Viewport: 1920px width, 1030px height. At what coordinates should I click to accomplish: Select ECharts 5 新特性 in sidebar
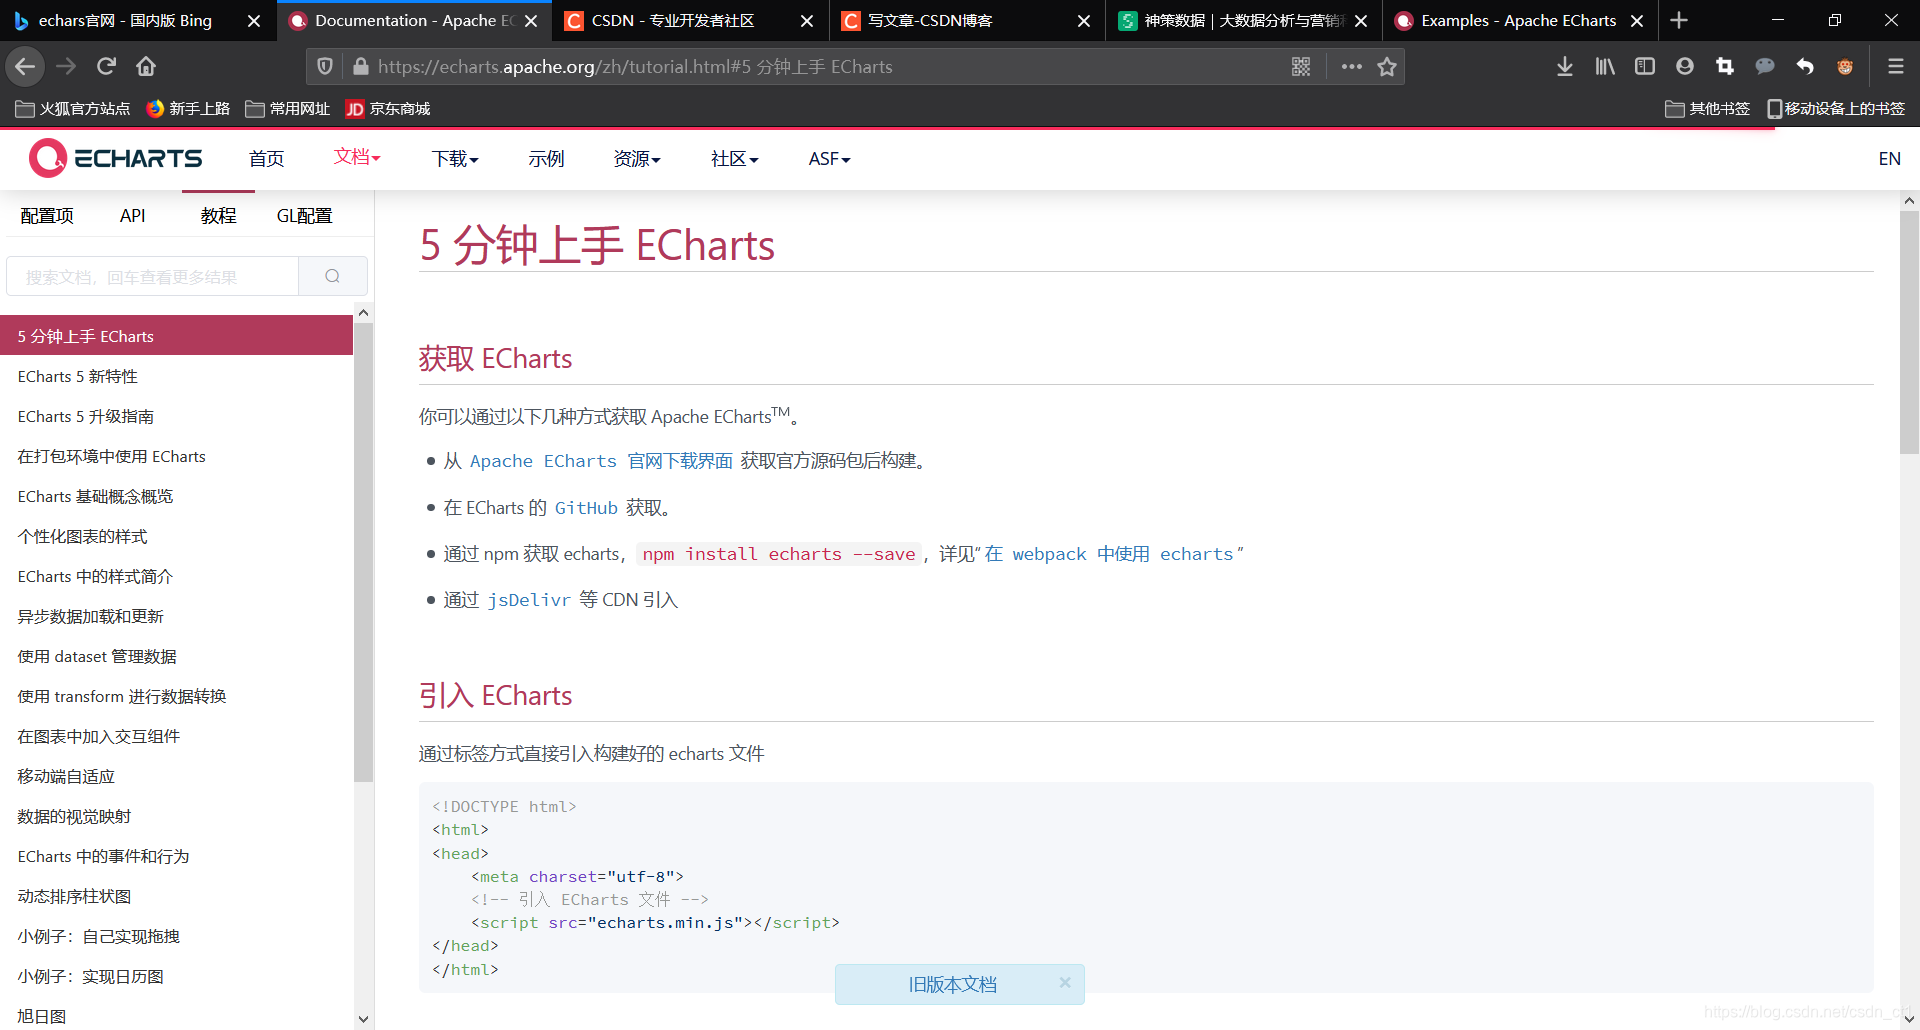(176, 376)
